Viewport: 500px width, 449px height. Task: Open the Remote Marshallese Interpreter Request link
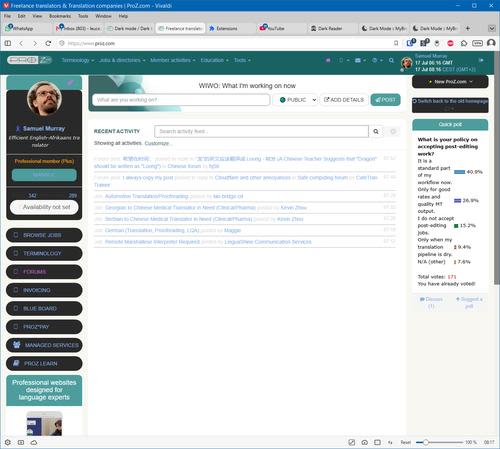[x=152, y=242]
